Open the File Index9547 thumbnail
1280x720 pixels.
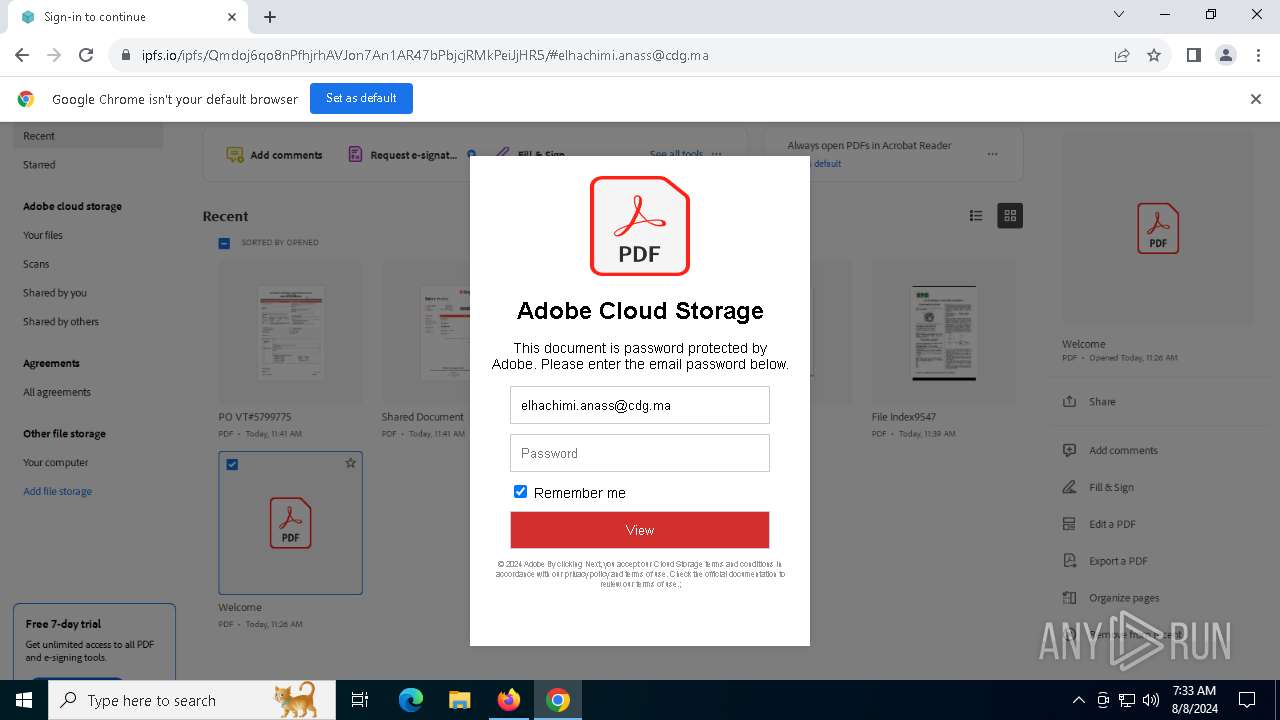pos(943,333)
